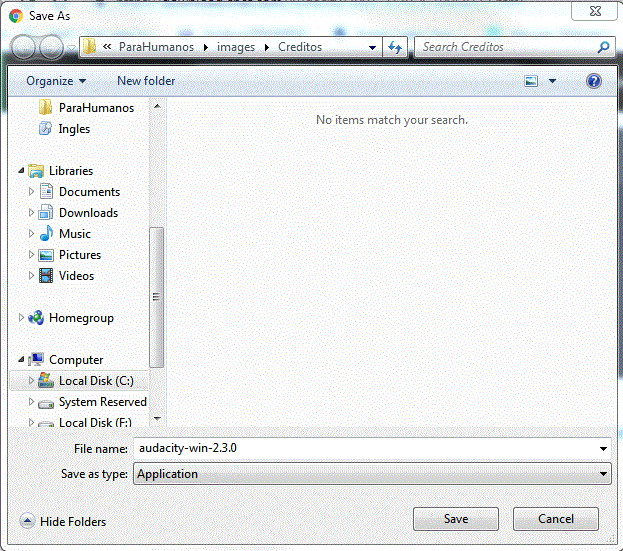
Task: Expand the Documents library
Action: click(x=31, y=192)
